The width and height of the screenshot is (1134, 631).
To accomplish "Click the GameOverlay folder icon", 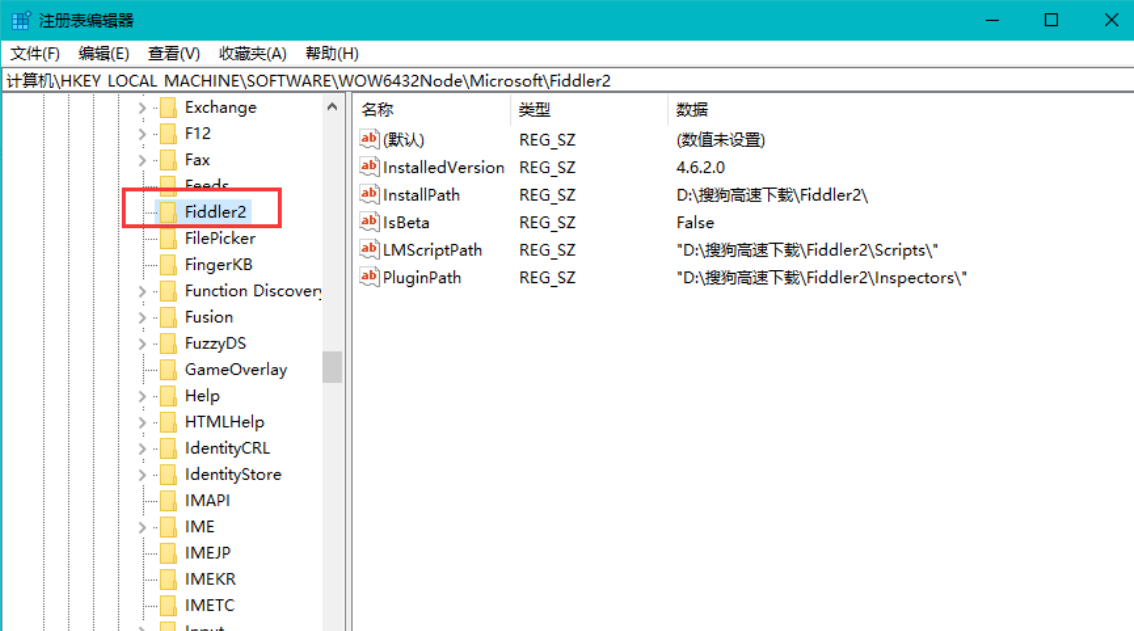I will coord(167,369).
